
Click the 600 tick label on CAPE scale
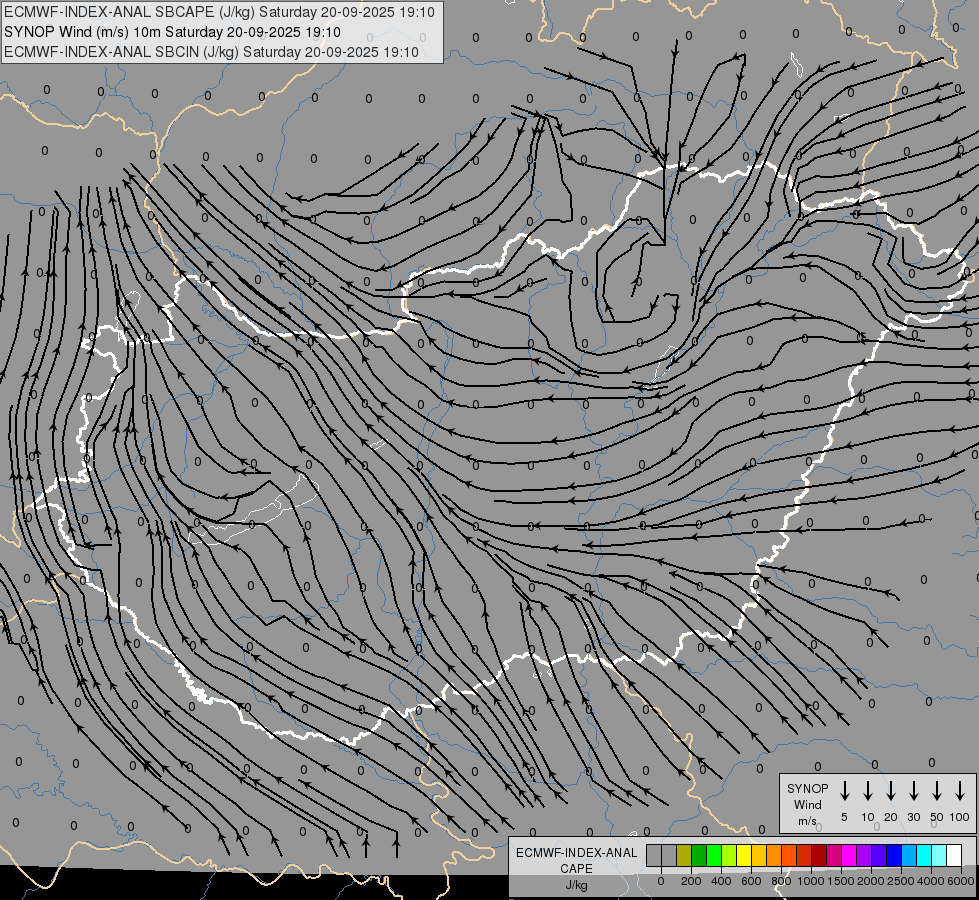(x=751, y=881)
